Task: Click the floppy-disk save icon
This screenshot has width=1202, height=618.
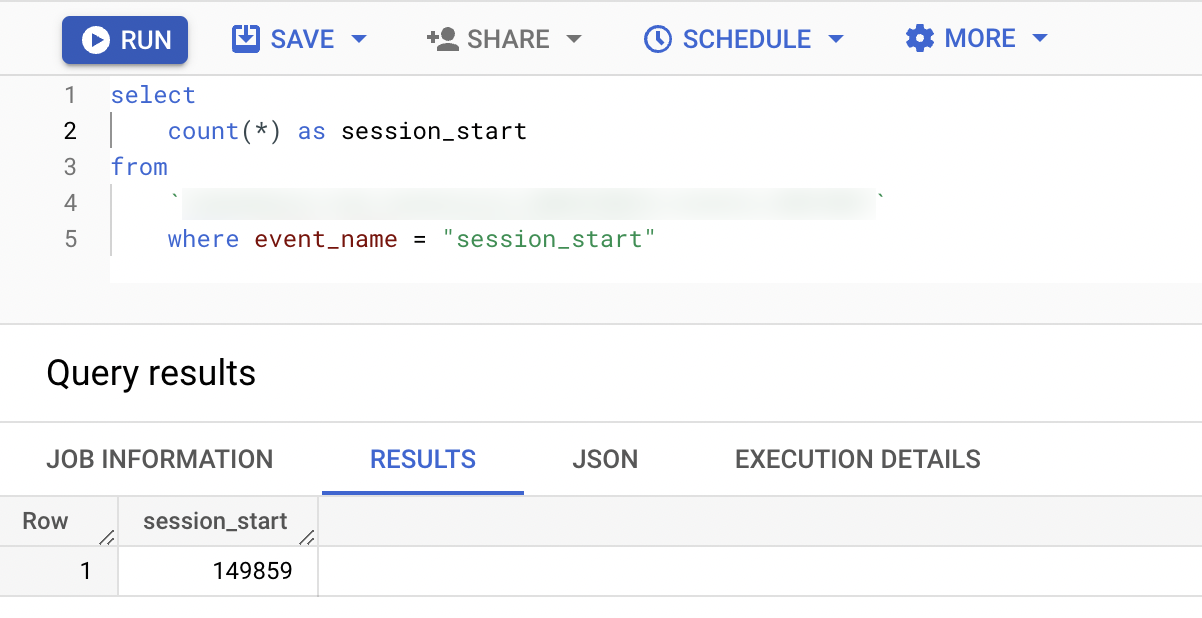Action: (245, 39)
